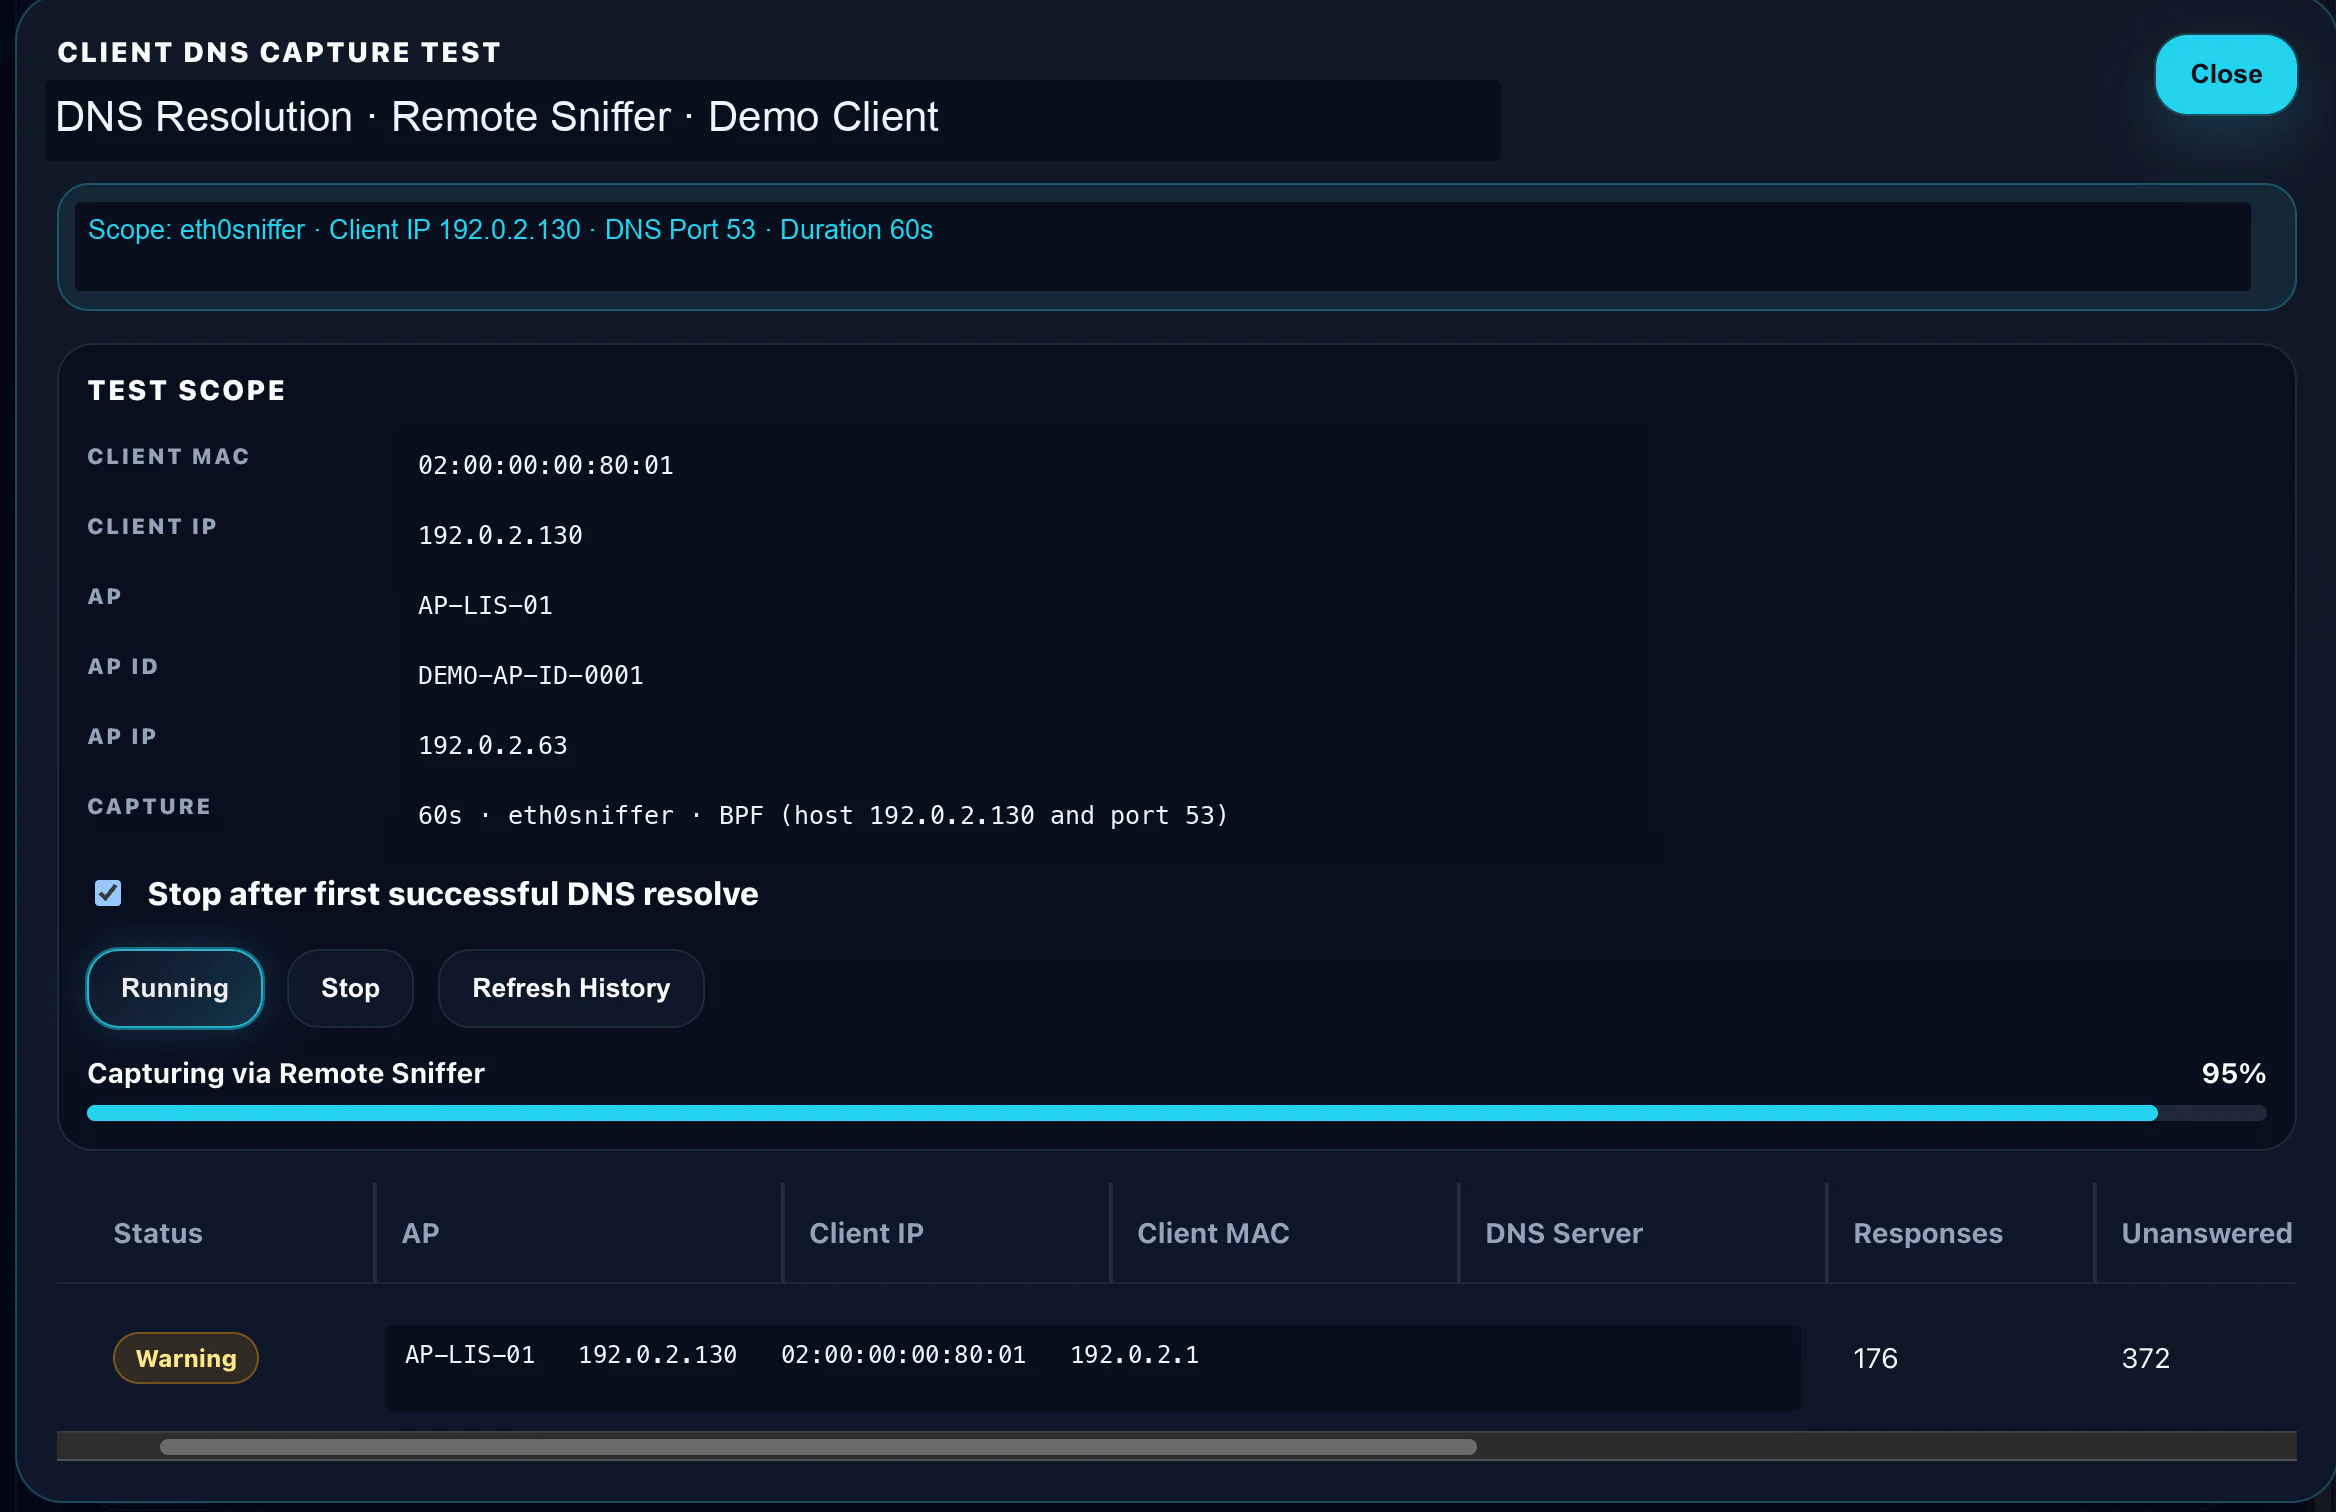Close the DNS capture test dialog
The width and height of the screenshot is (2336, 1512).
pos(2225,75)
